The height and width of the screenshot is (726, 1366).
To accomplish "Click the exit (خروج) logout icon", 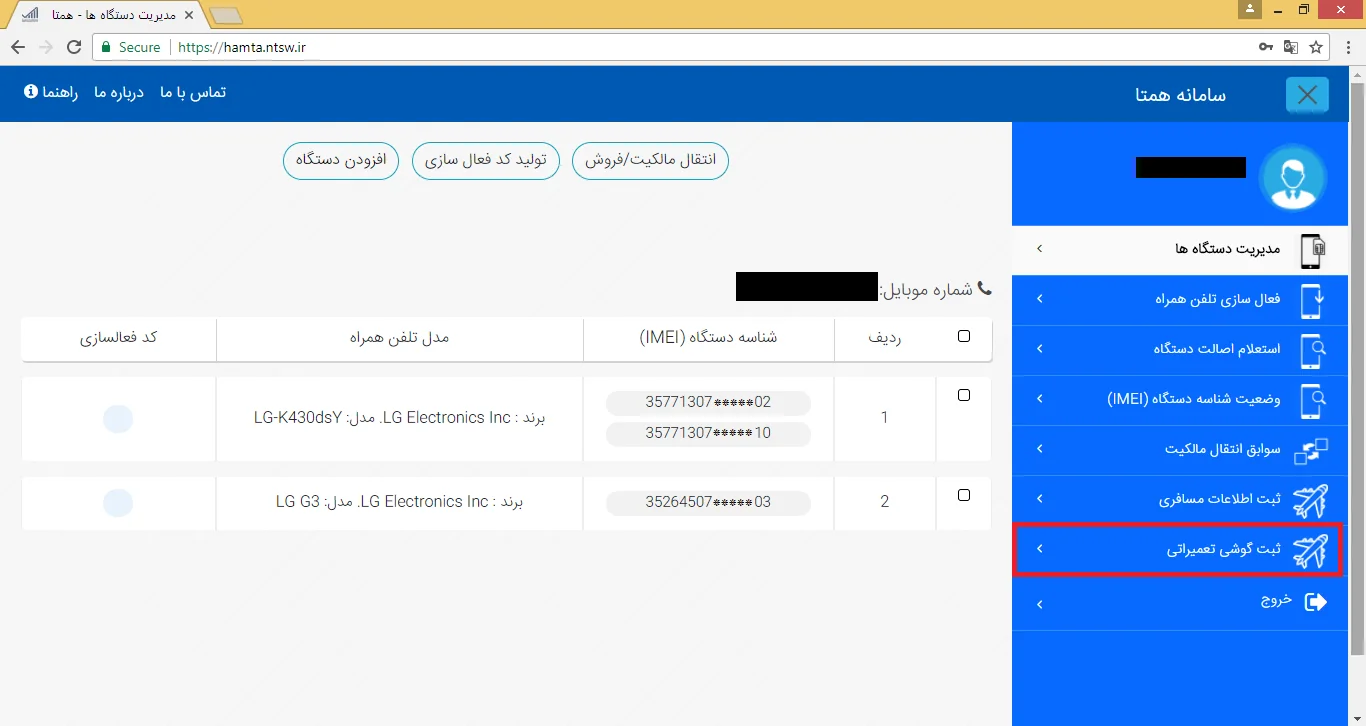I will point(1316,601).
